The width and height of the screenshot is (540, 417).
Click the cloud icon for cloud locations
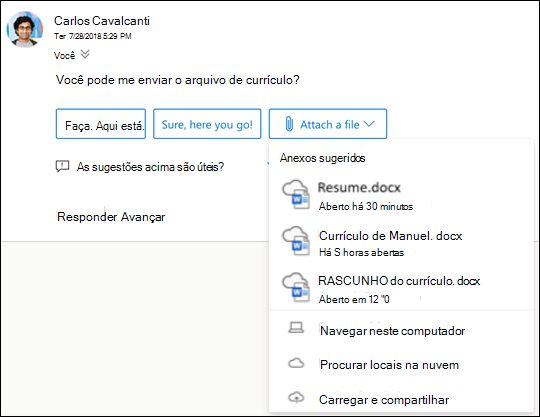(x=296, y=363)
